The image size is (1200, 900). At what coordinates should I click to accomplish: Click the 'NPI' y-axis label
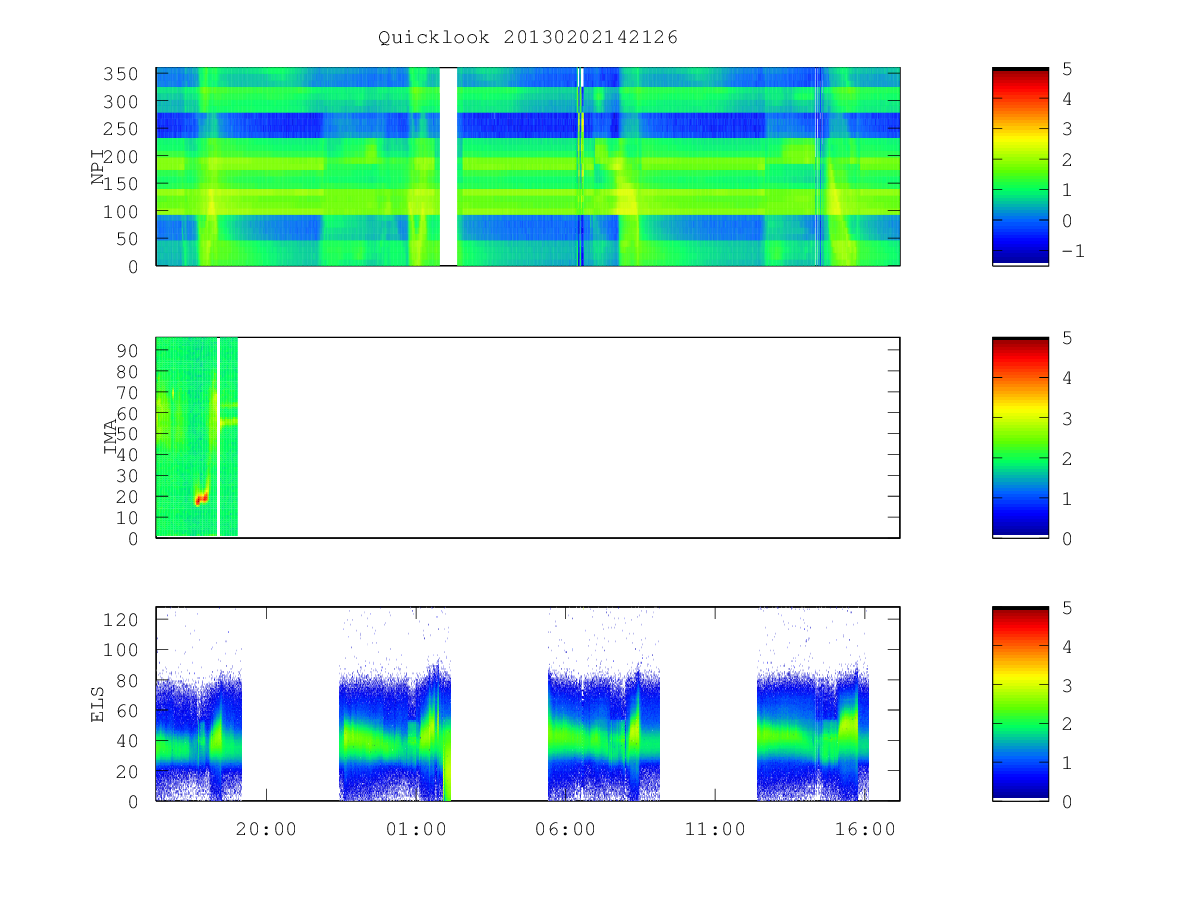[98, 167]
